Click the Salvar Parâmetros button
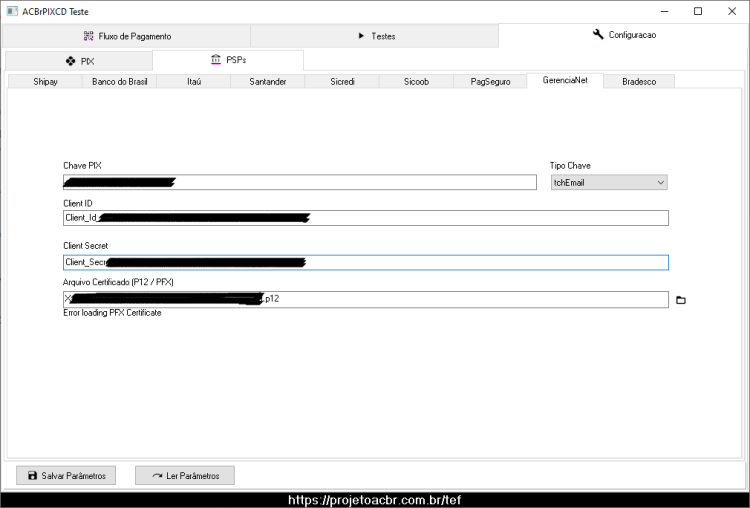Viewport: 750px width, 508px height. coord(66,475)
